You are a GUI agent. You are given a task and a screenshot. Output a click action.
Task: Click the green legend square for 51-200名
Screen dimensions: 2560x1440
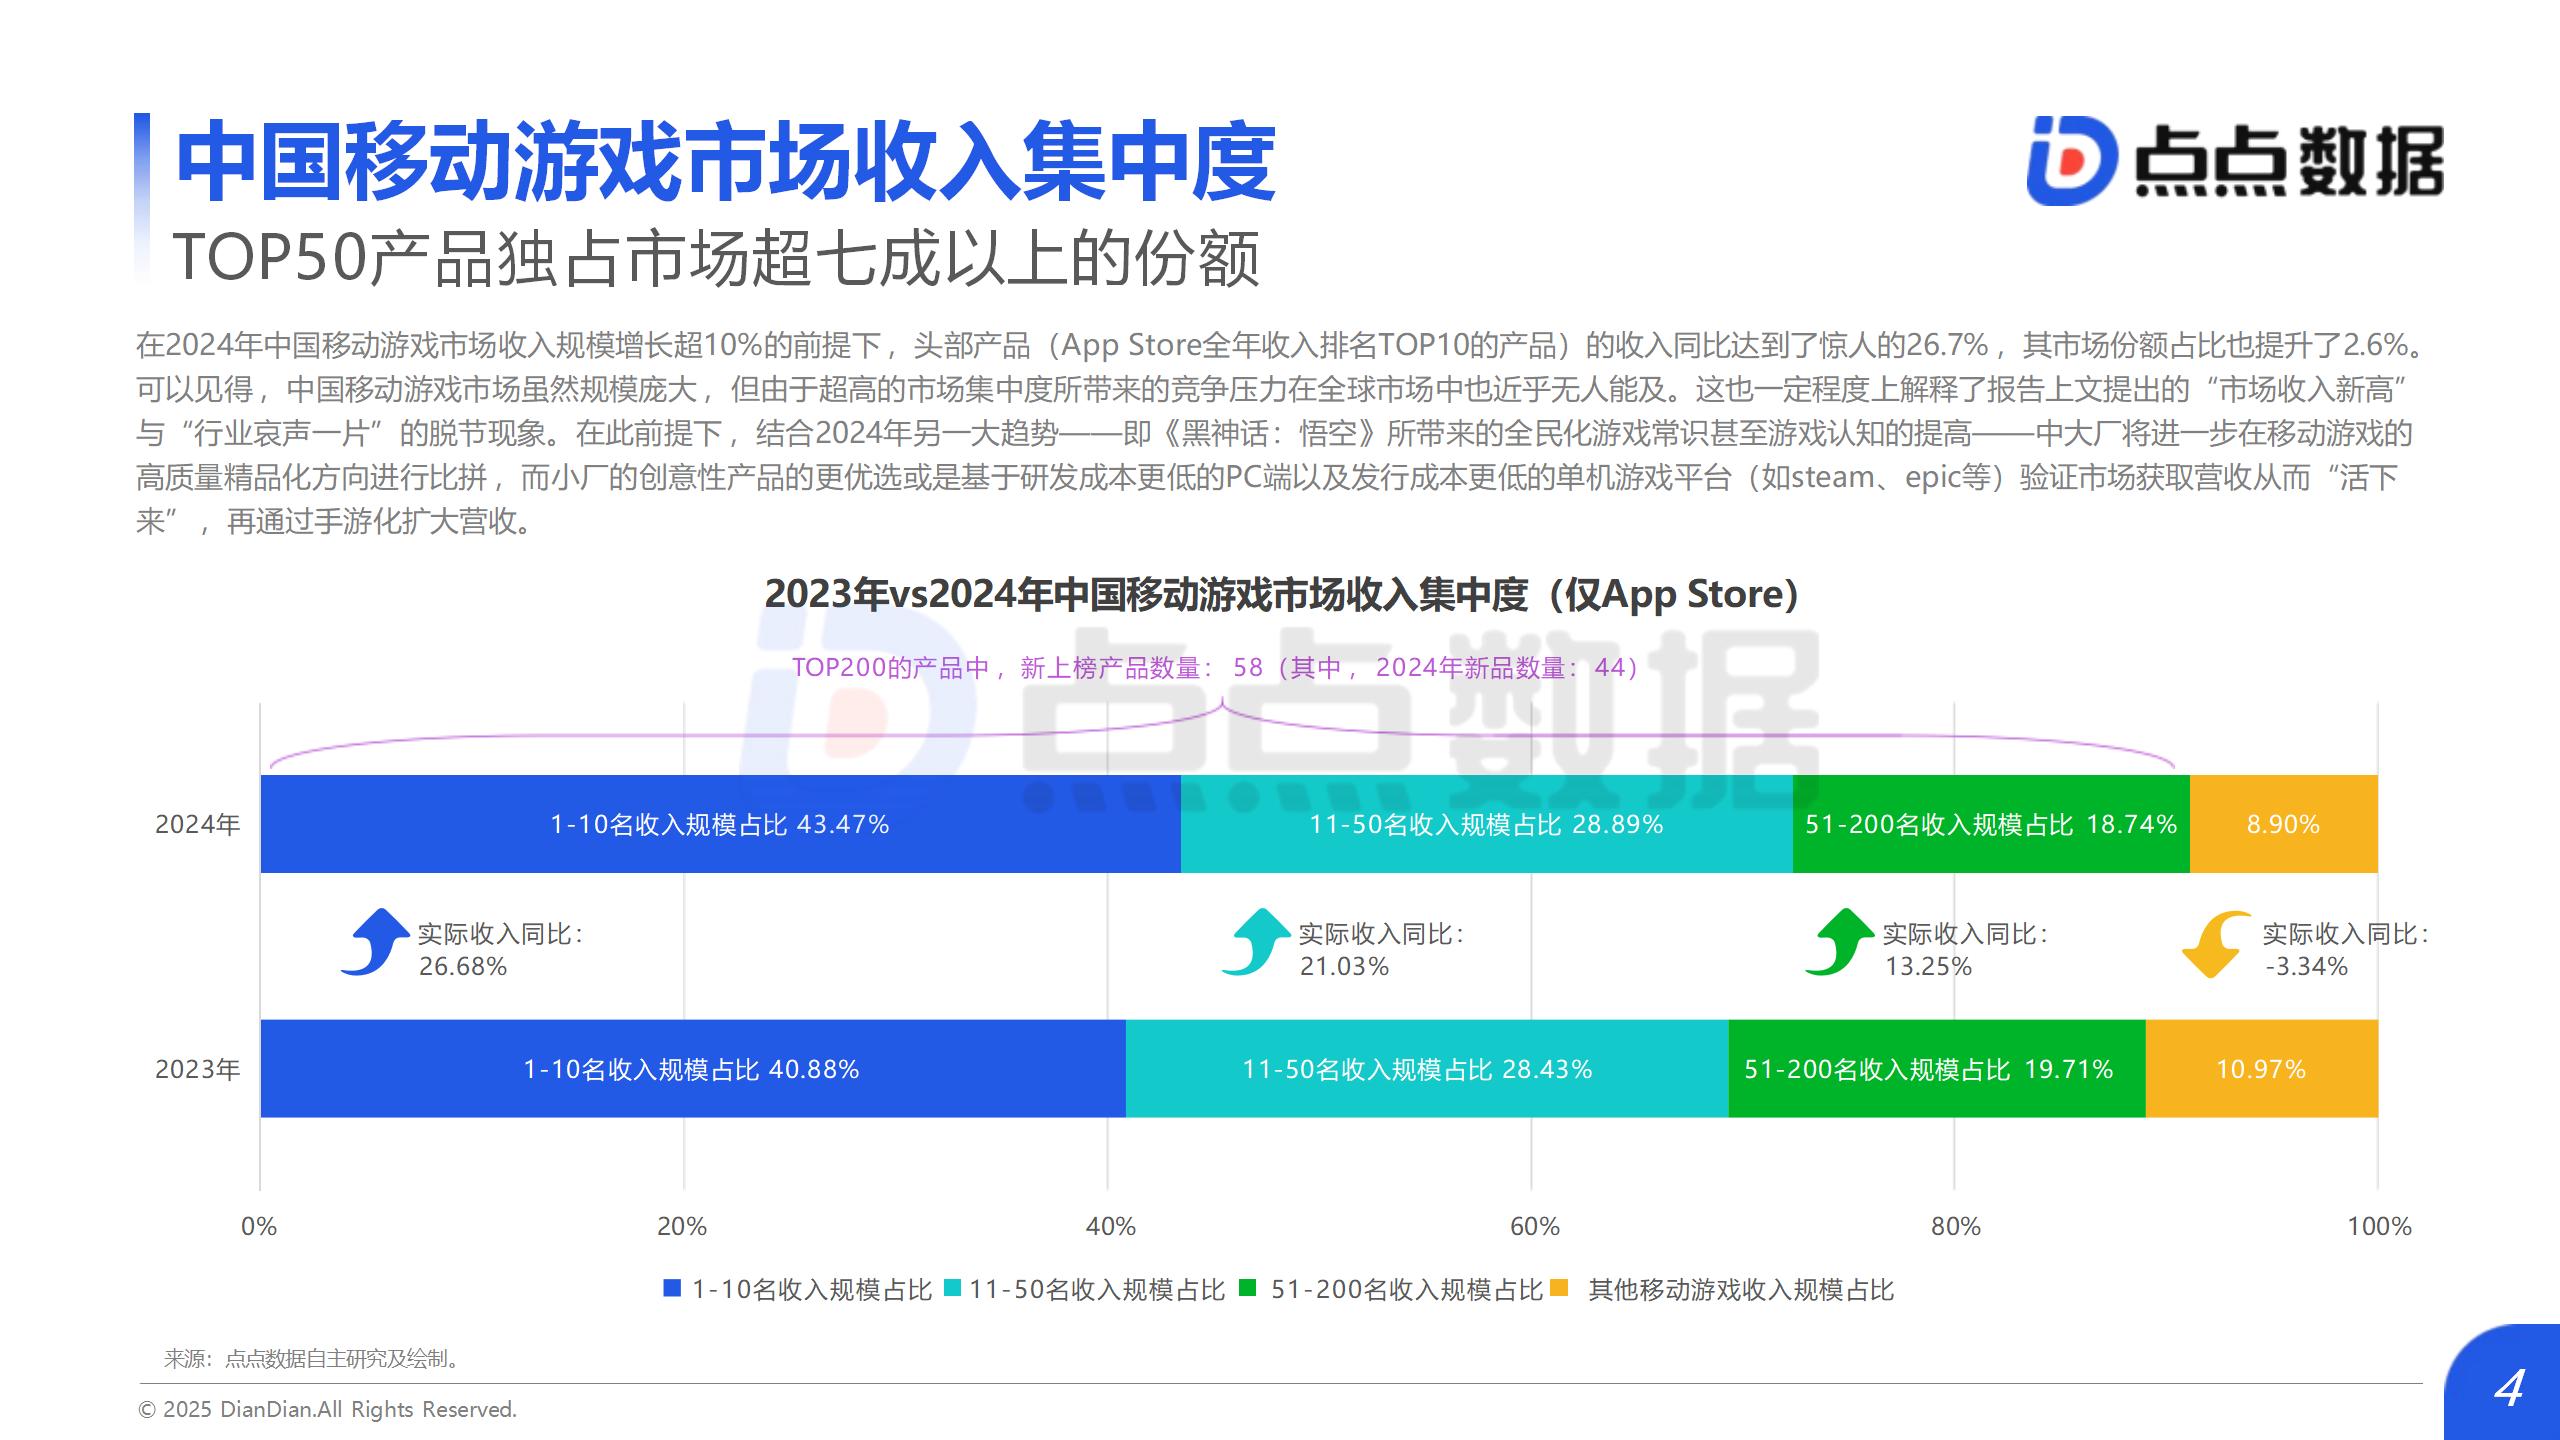pyautogui.click(x=1247, y=1288)
